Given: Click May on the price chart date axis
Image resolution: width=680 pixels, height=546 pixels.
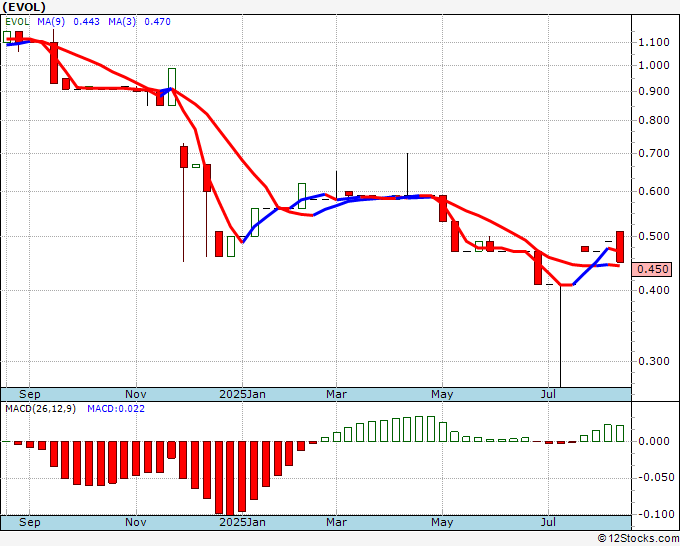Looking at the screenshot, I should (442, 394).
